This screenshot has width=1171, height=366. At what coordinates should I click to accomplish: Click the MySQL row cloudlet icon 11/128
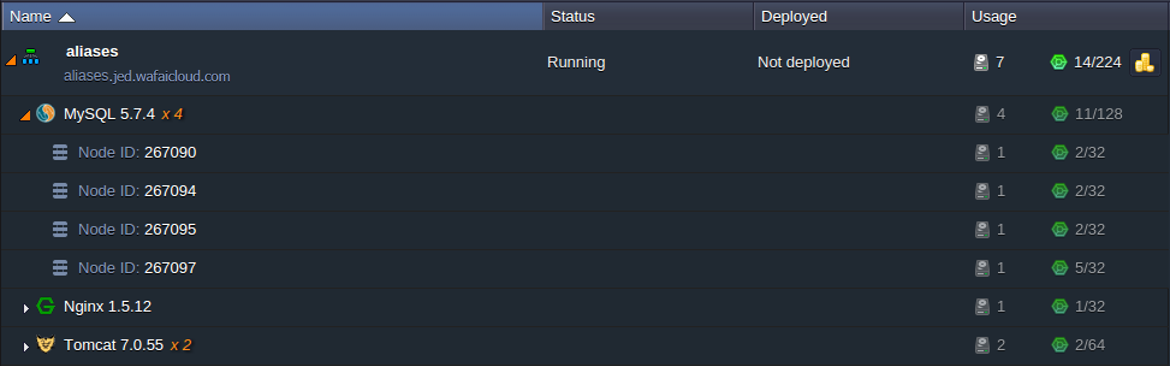pos(1060,114)
